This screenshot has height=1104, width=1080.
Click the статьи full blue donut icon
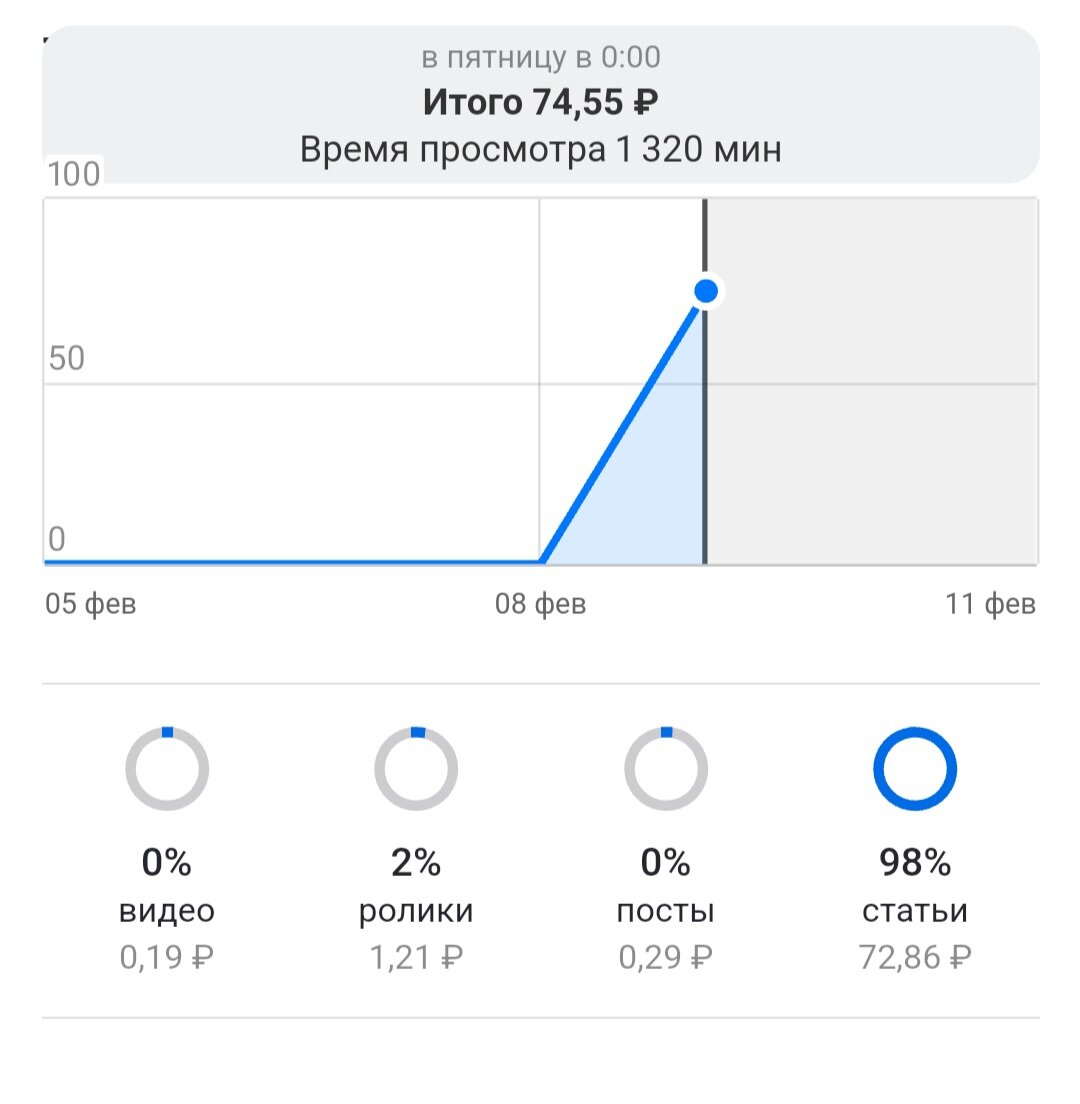pyautogui.click(x=915, y=769)
